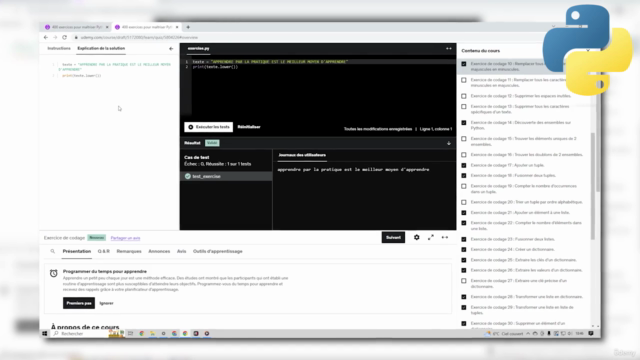The width and height of the screenshot is (640, 360).
Task: Check Exercice de codage 13 checkbox
Action: 464,107
